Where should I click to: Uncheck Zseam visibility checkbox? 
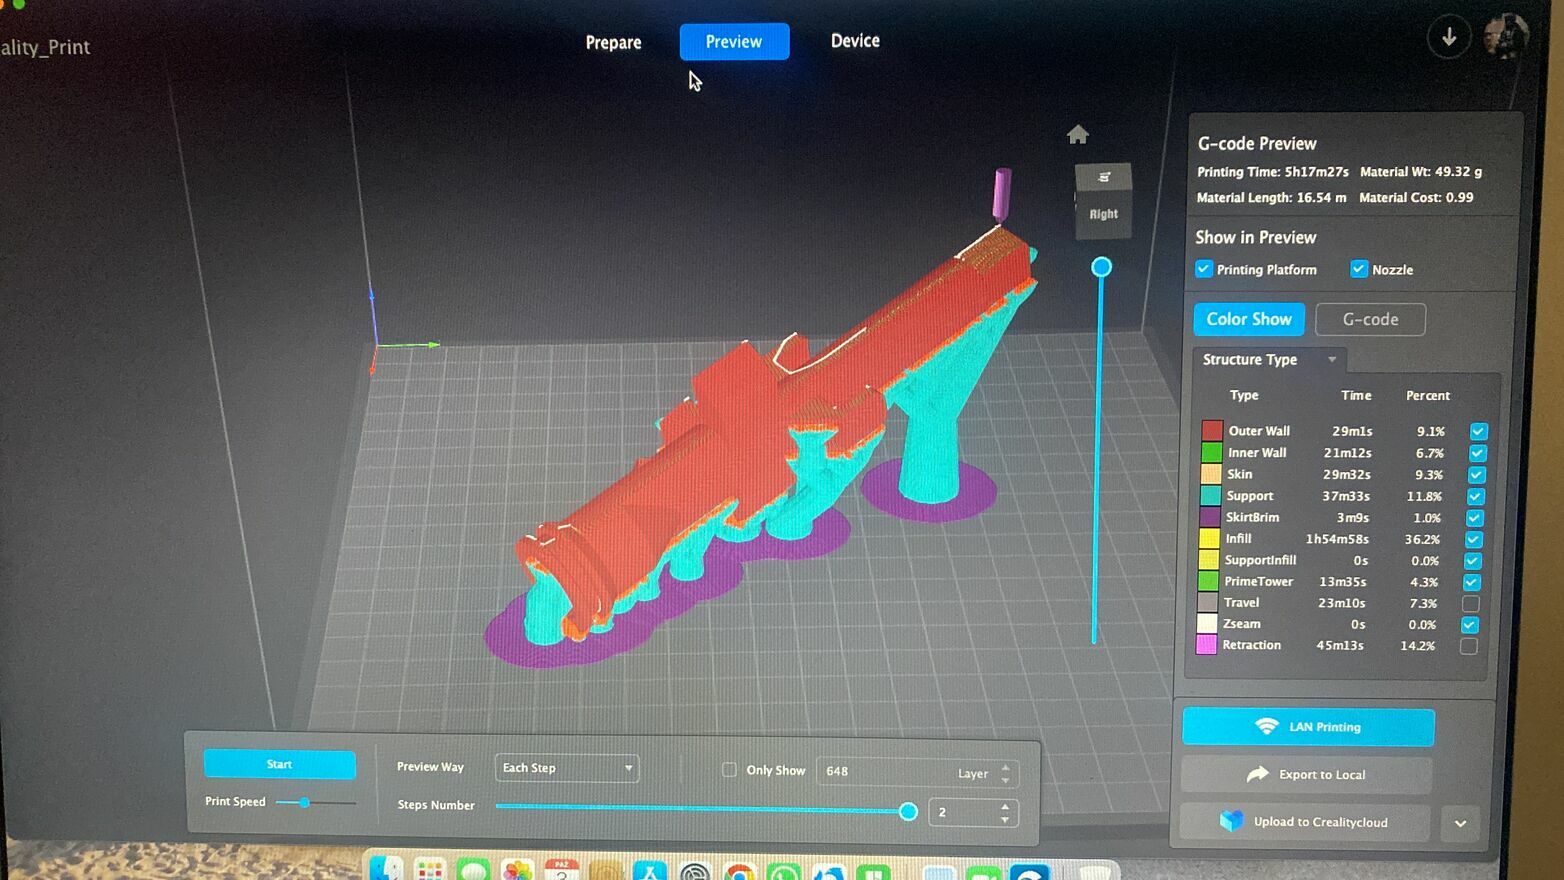tap(1469, 625)
